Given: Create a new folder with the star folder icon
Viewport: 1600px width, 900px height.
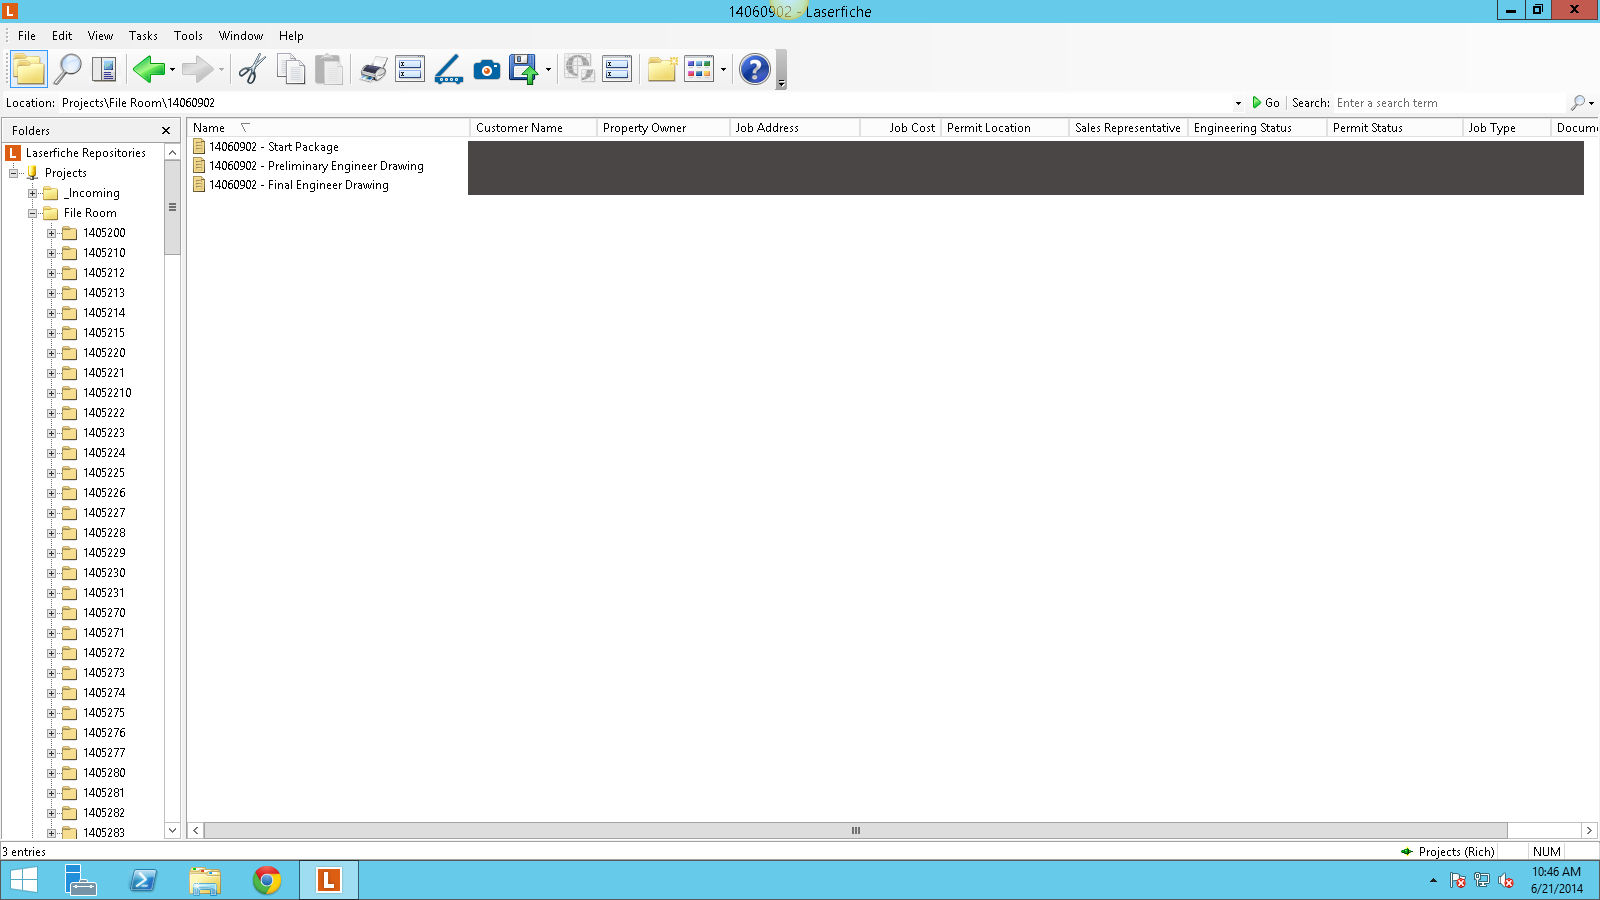Looking at the screenshot, I should click(661, 69).
